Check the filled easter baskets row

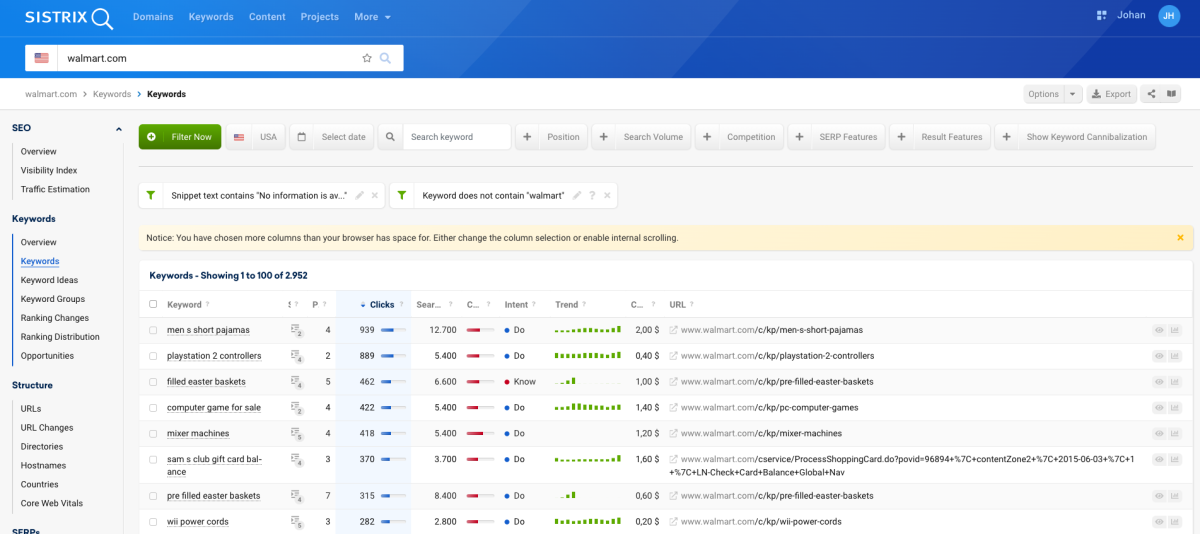tap(153, 382)
